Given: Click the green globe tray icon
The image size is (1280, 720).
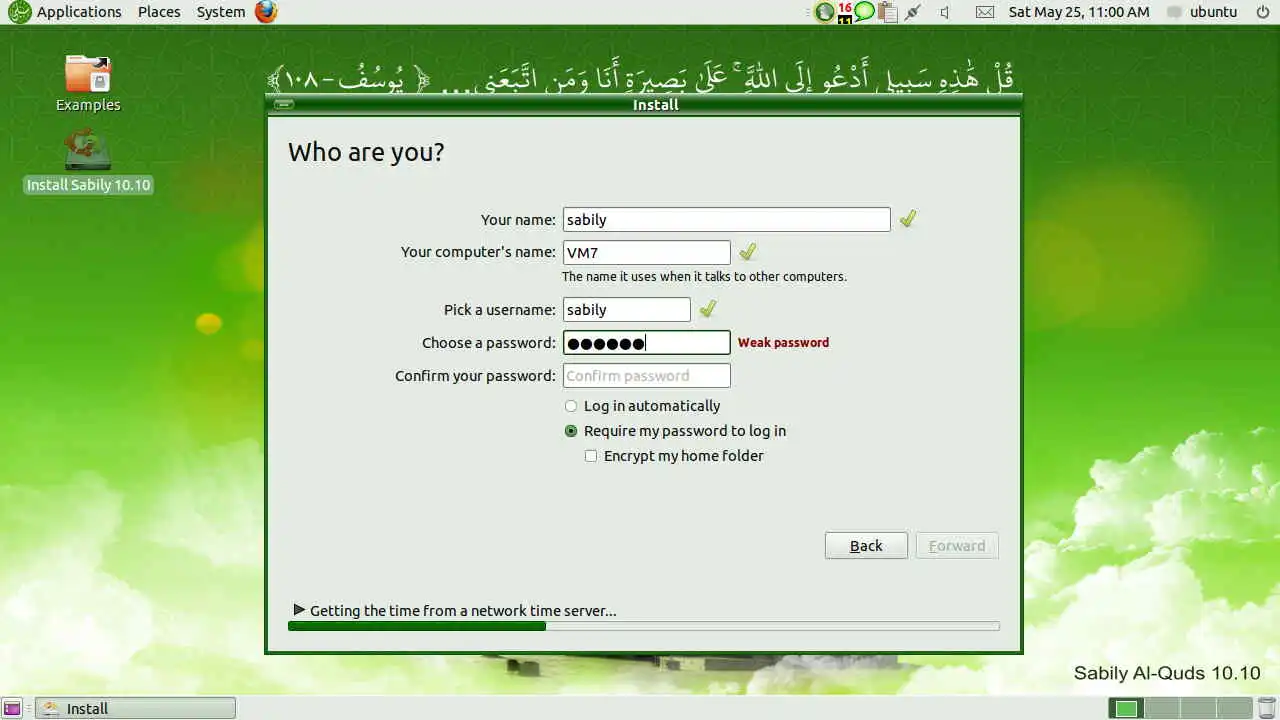Looking at the screenshot, I should click(824, 12).
